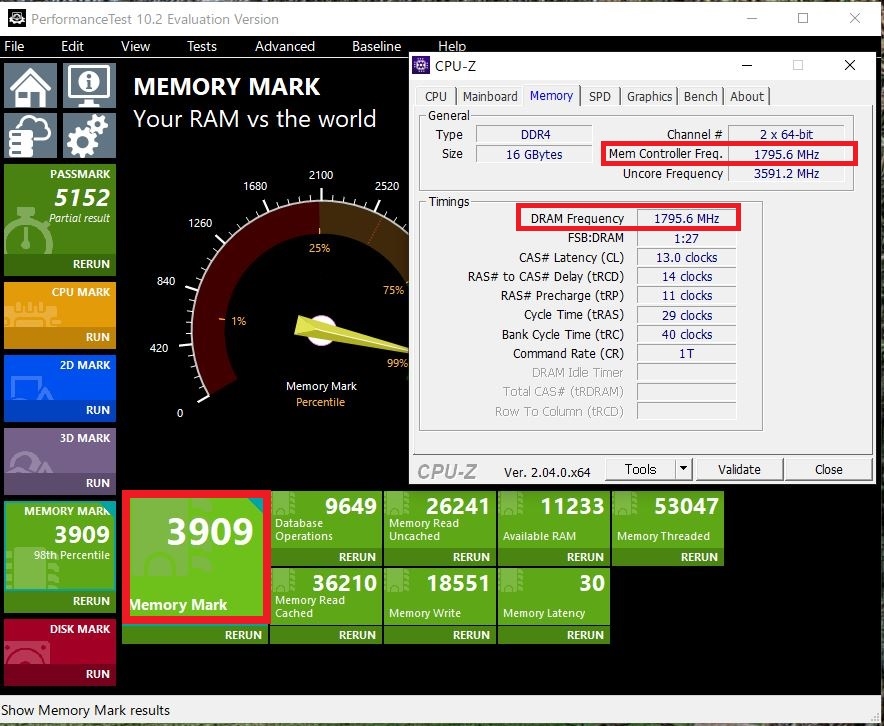This screenshot has width=884, height=726.
Task: Open the Advanced menu
Action: coord(285,46)
